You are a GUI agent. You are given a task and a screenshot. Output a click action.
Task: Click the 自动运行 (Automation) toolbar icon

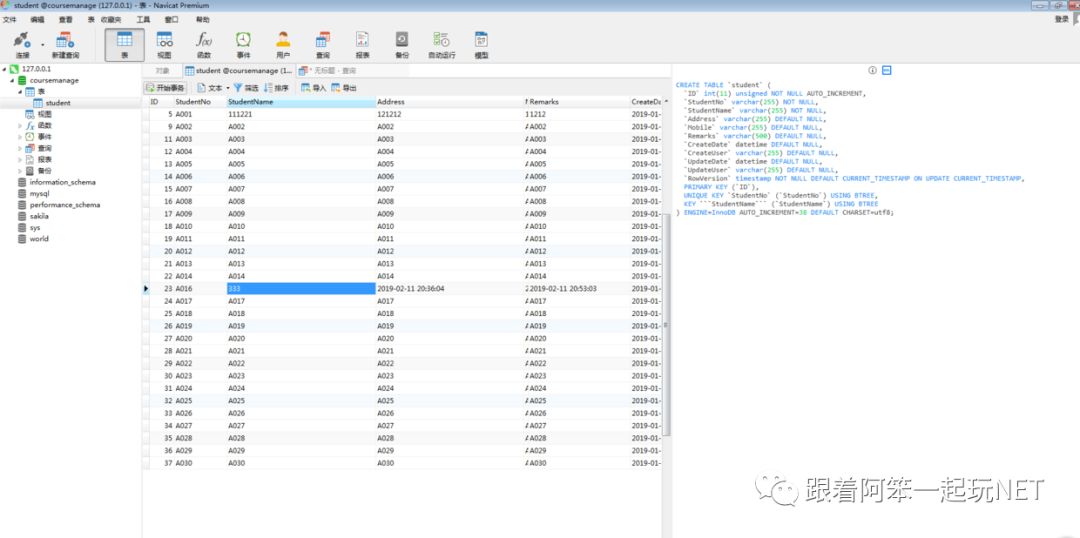click(x=441, y=43)
